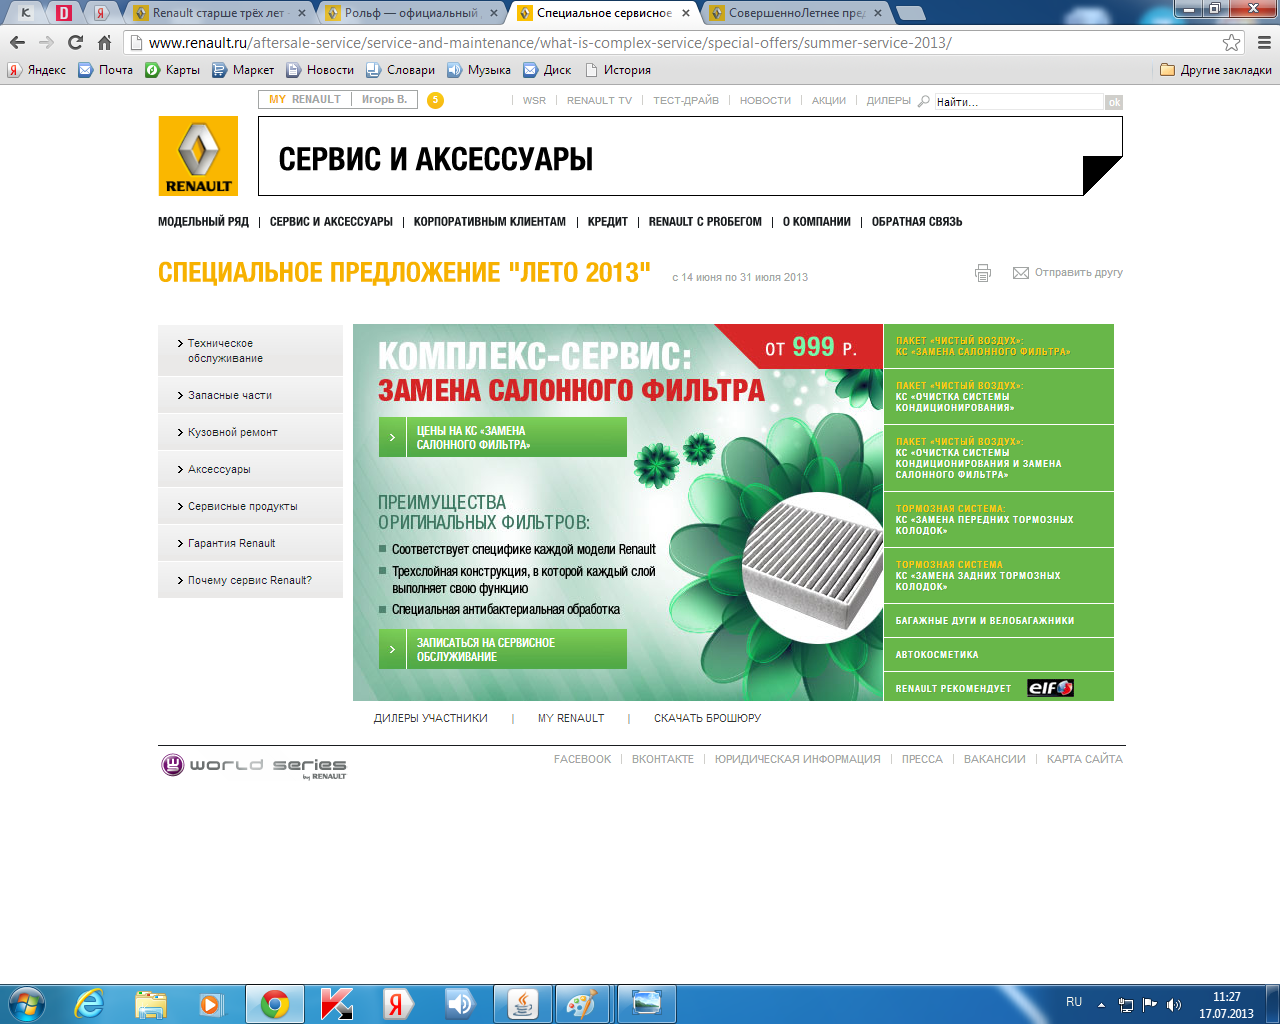The image size is (1280, 1024).
Task: Open Windows Explorer from the taskbar
Action: (150, 1003)
